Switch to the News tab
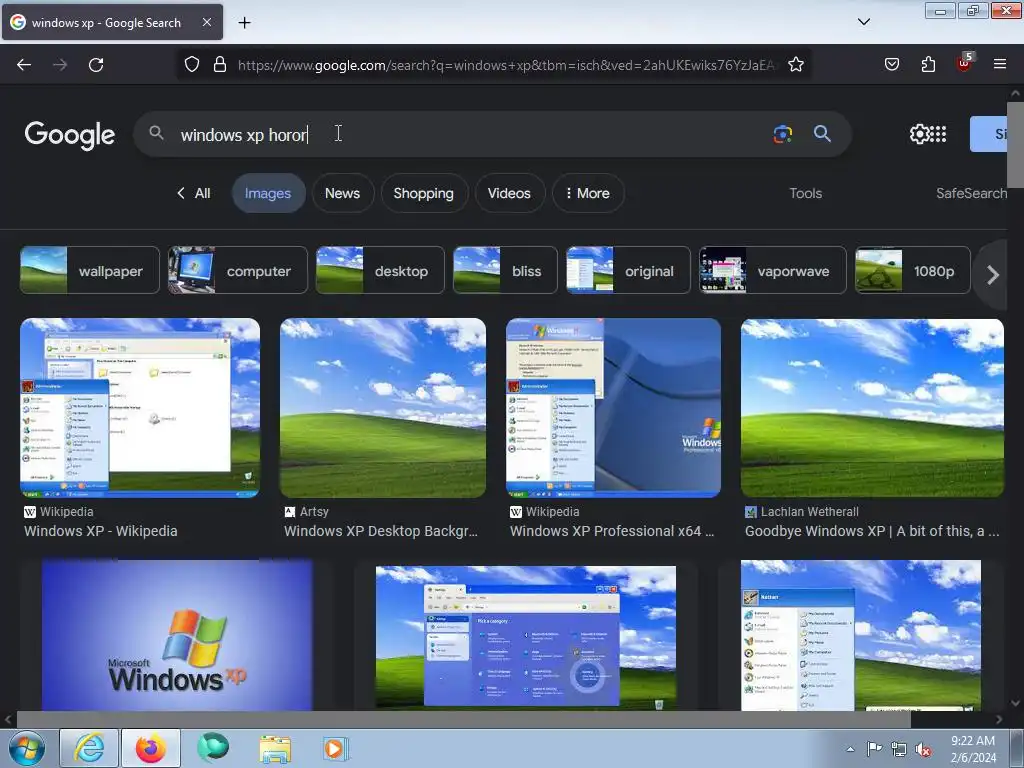The width and height of the screenshot is (1024, 768). pos(342,193)
